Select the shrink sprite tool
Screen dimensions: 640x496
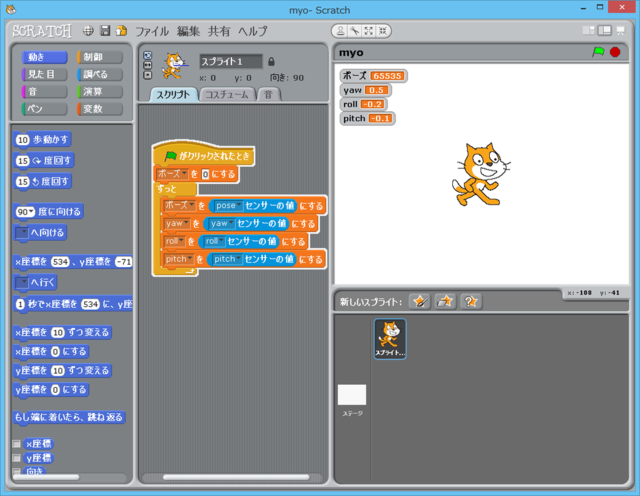tap(382, 31)
